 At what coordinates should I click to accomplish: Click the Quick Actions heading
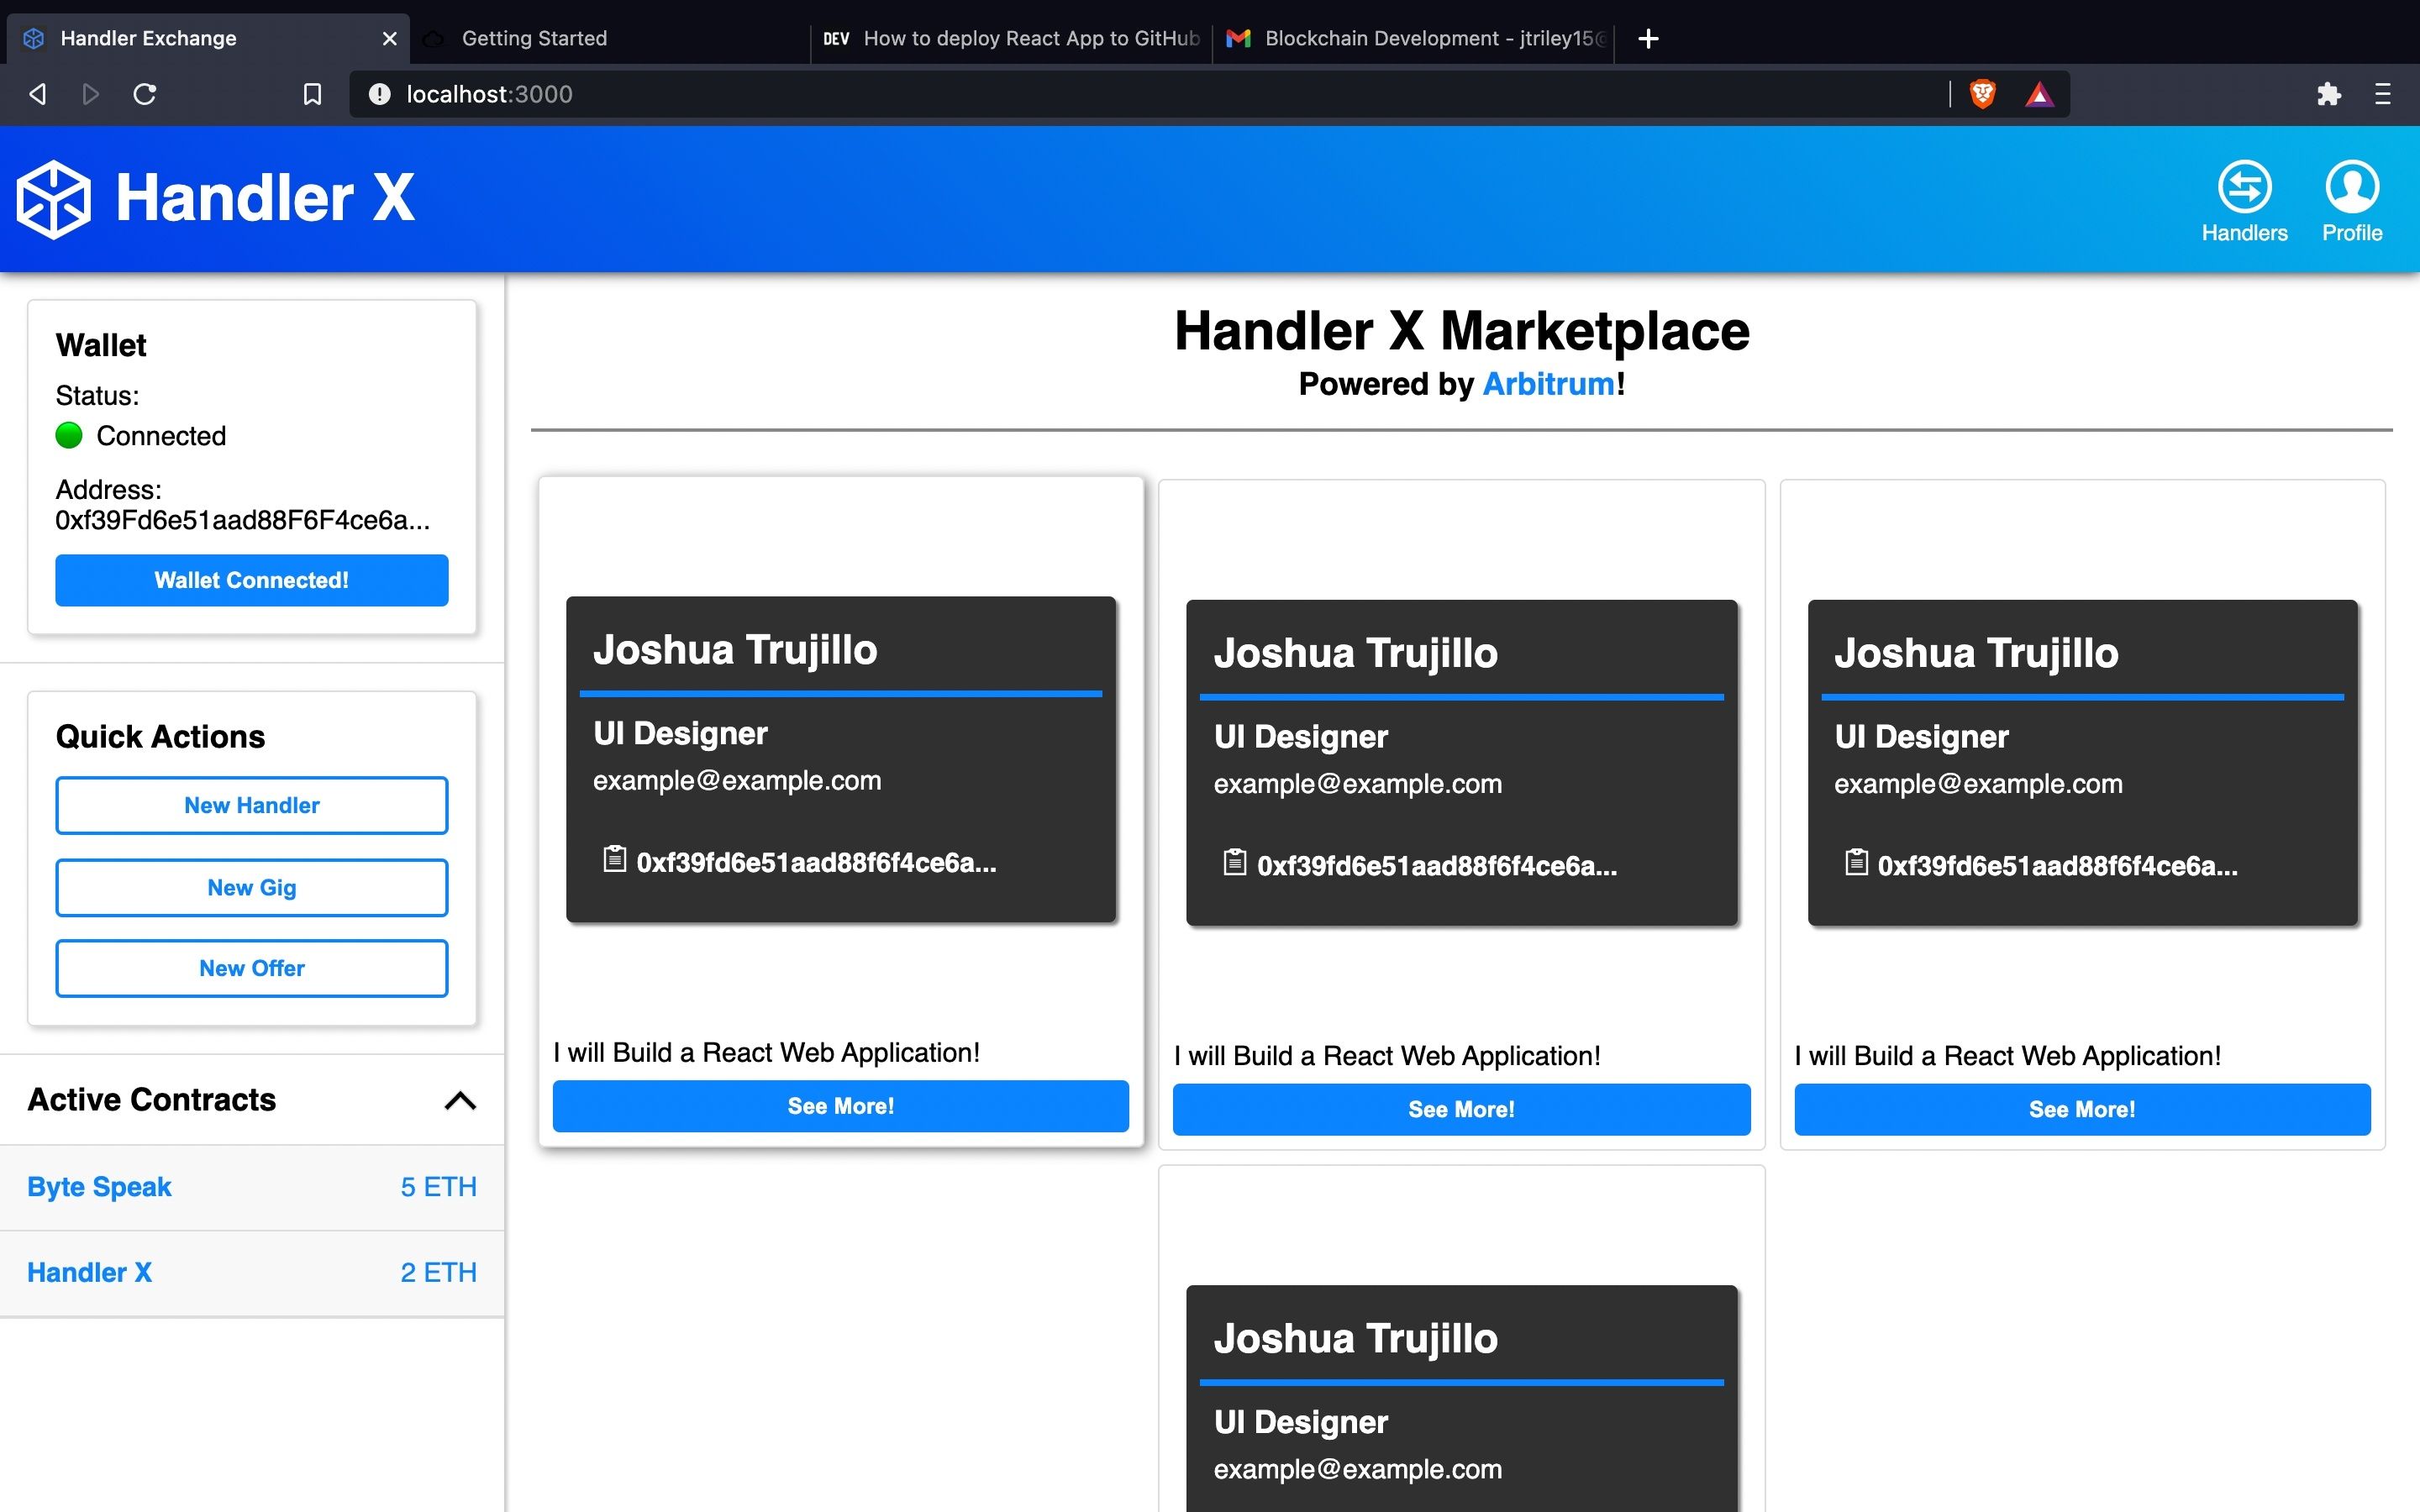click(x=160, y=737)
